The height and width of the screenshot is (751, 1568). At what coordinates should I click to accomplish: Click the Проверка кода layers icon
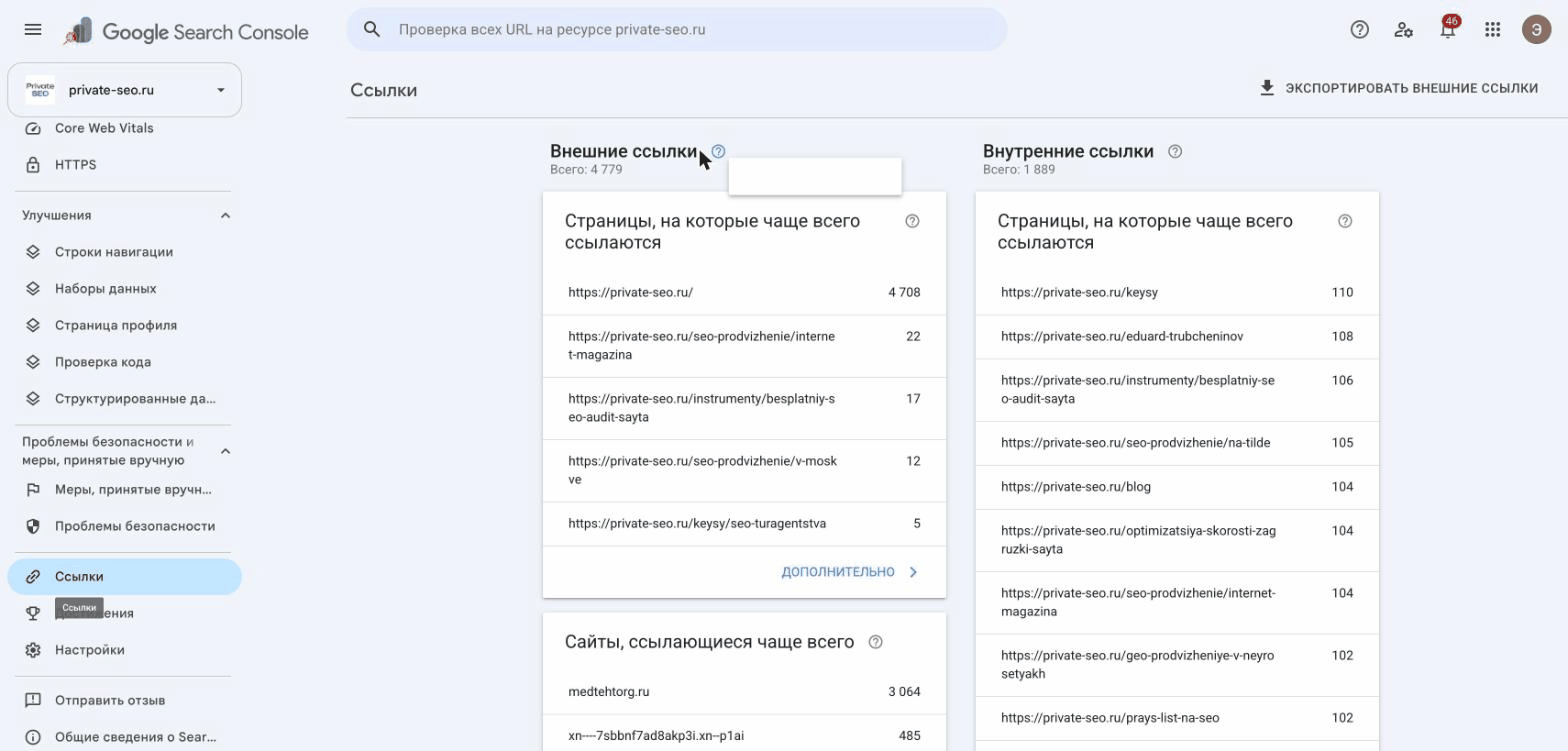[33, 362]
